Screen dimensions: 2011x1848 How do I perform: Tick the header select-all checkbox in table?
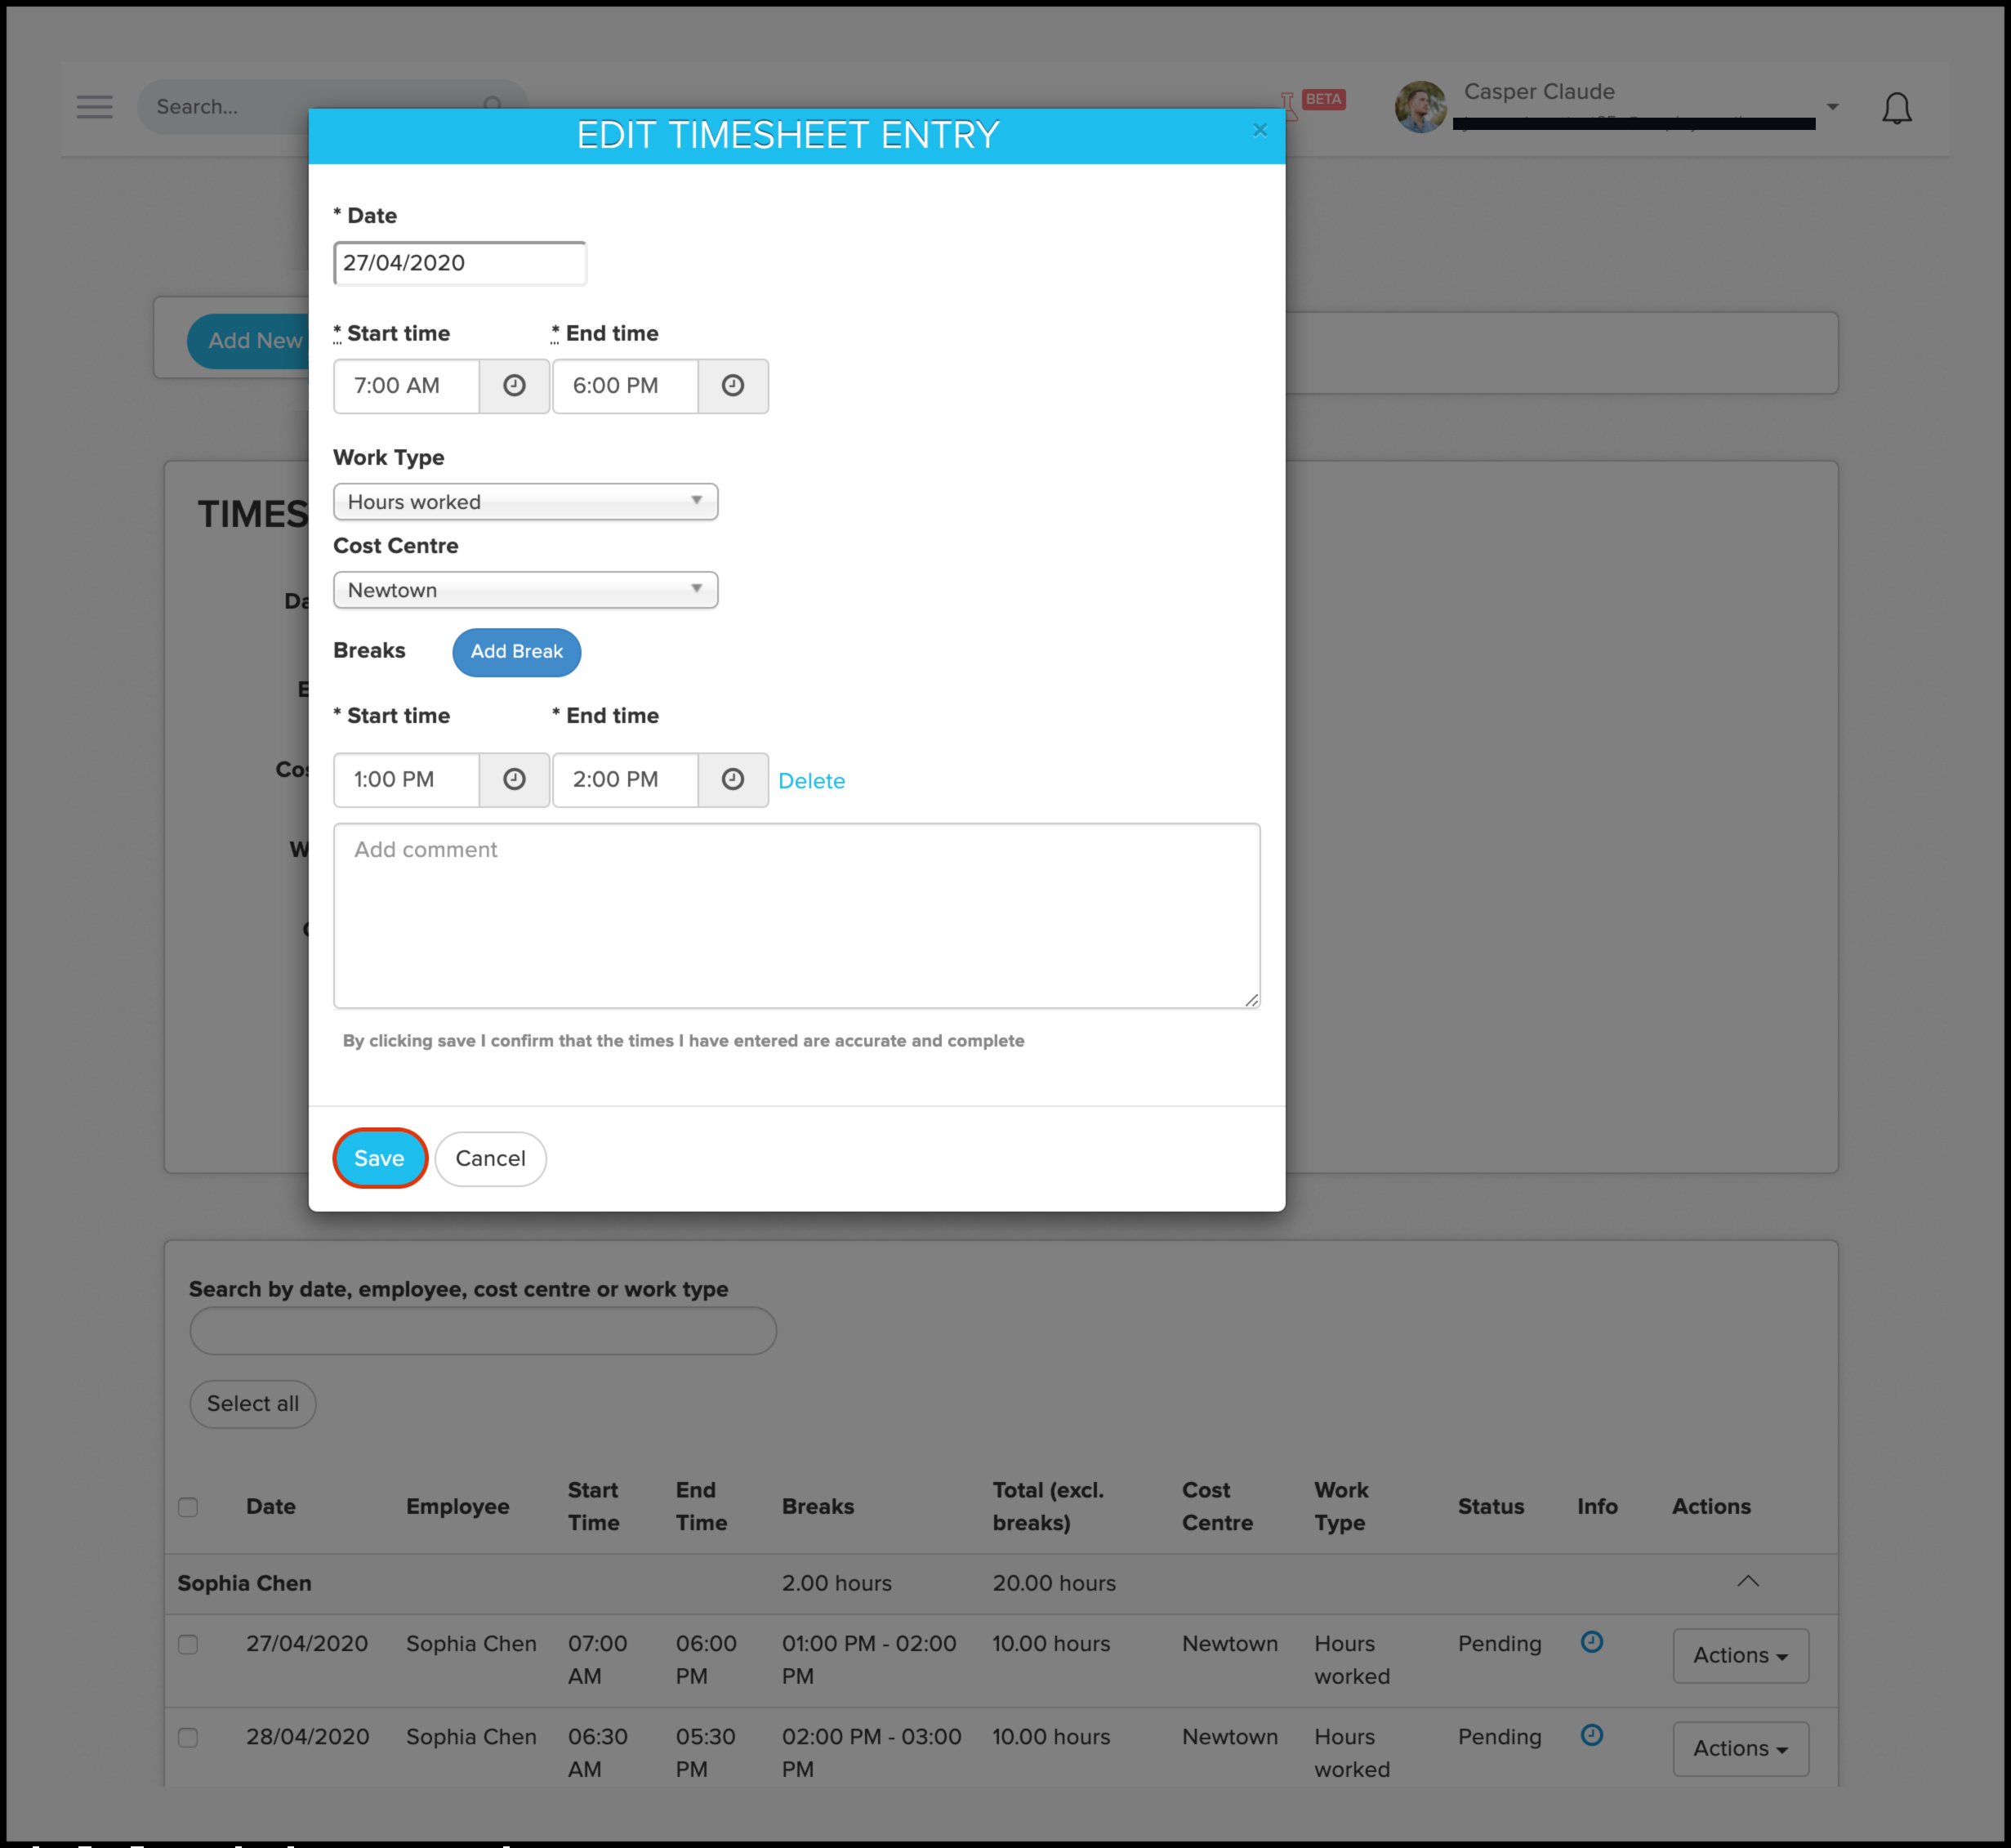(188, 1507)
